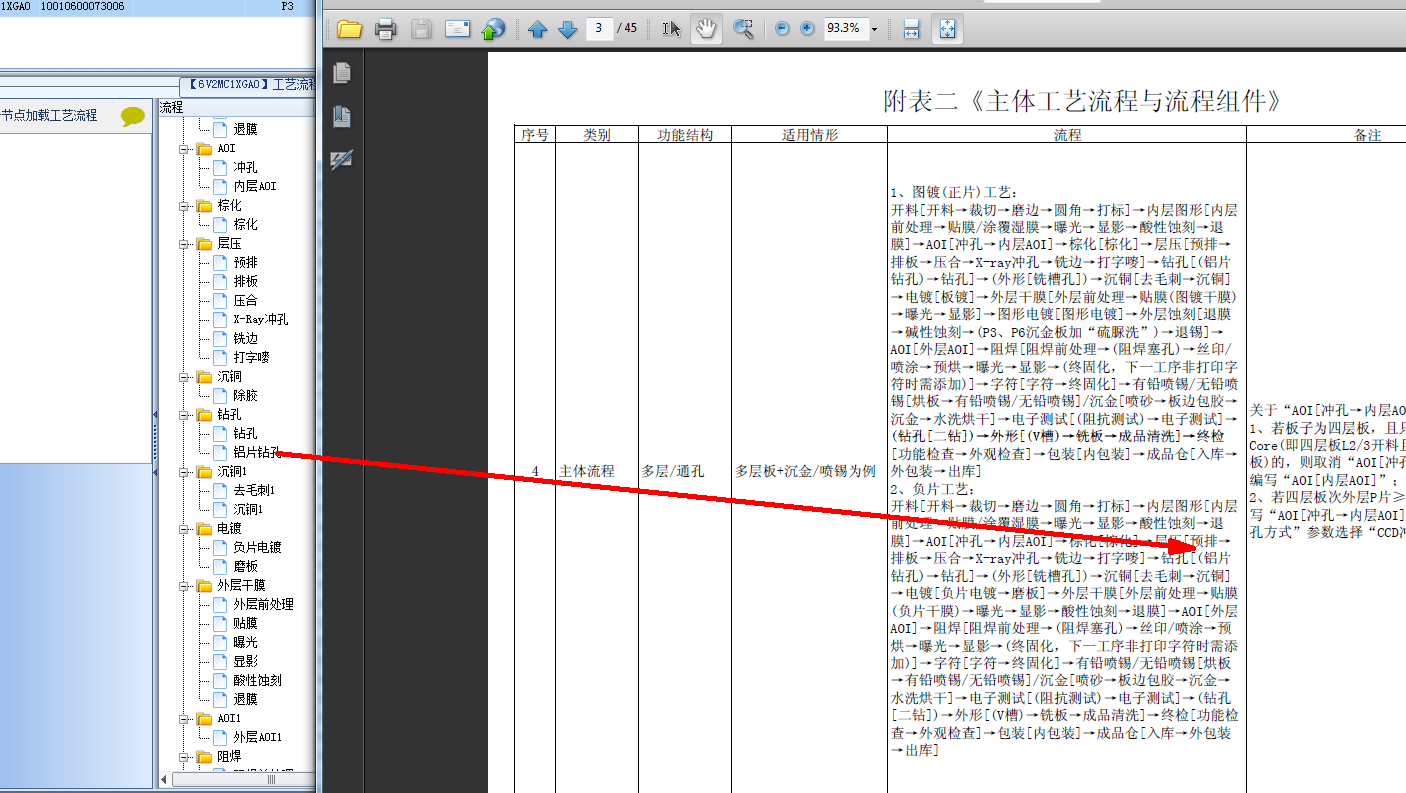Click the 功能结构 header in the PDF table

pyautogui.click(x=685, y=135)
